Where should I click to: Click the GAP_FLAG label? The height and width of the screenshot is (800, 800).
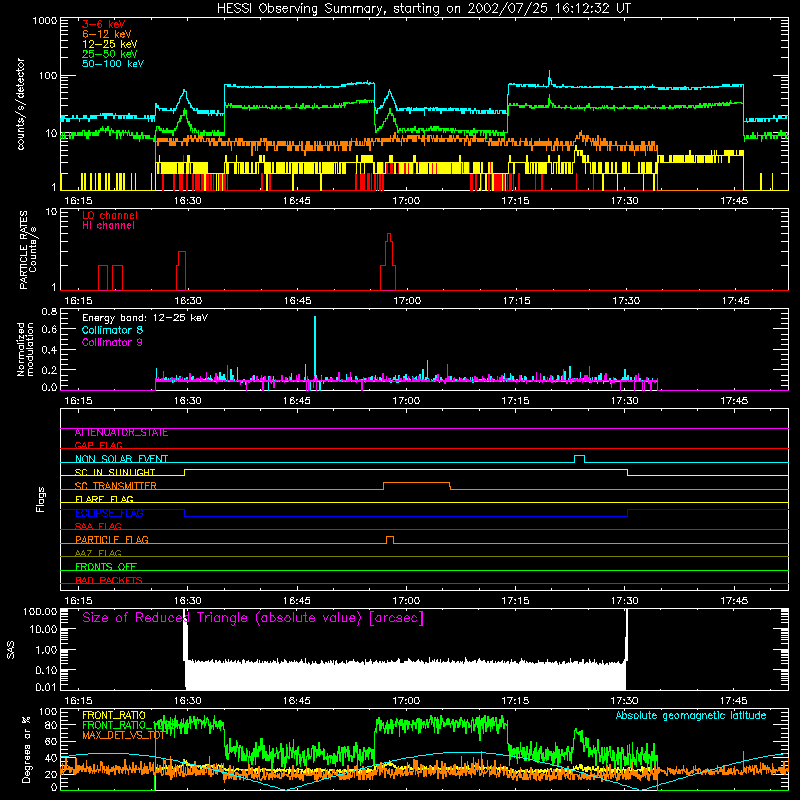(98, 445)
